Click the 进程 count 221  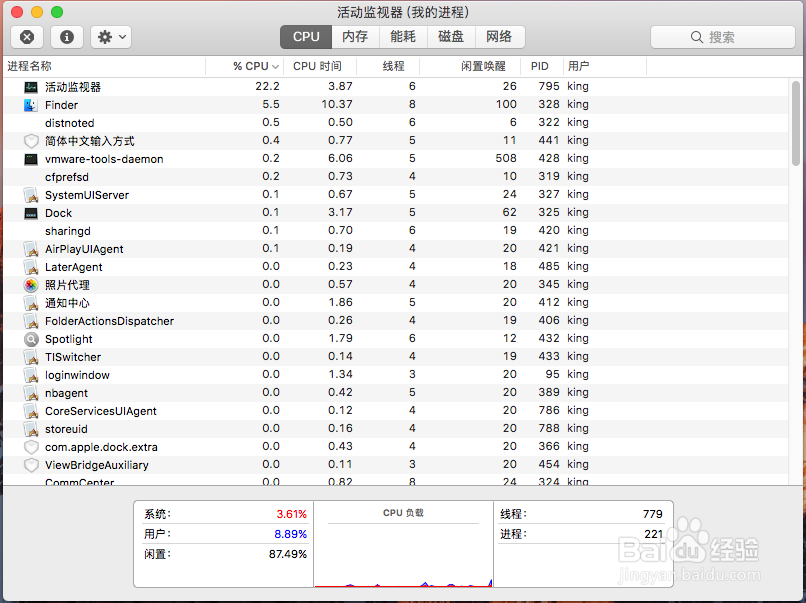coord(653,534)
